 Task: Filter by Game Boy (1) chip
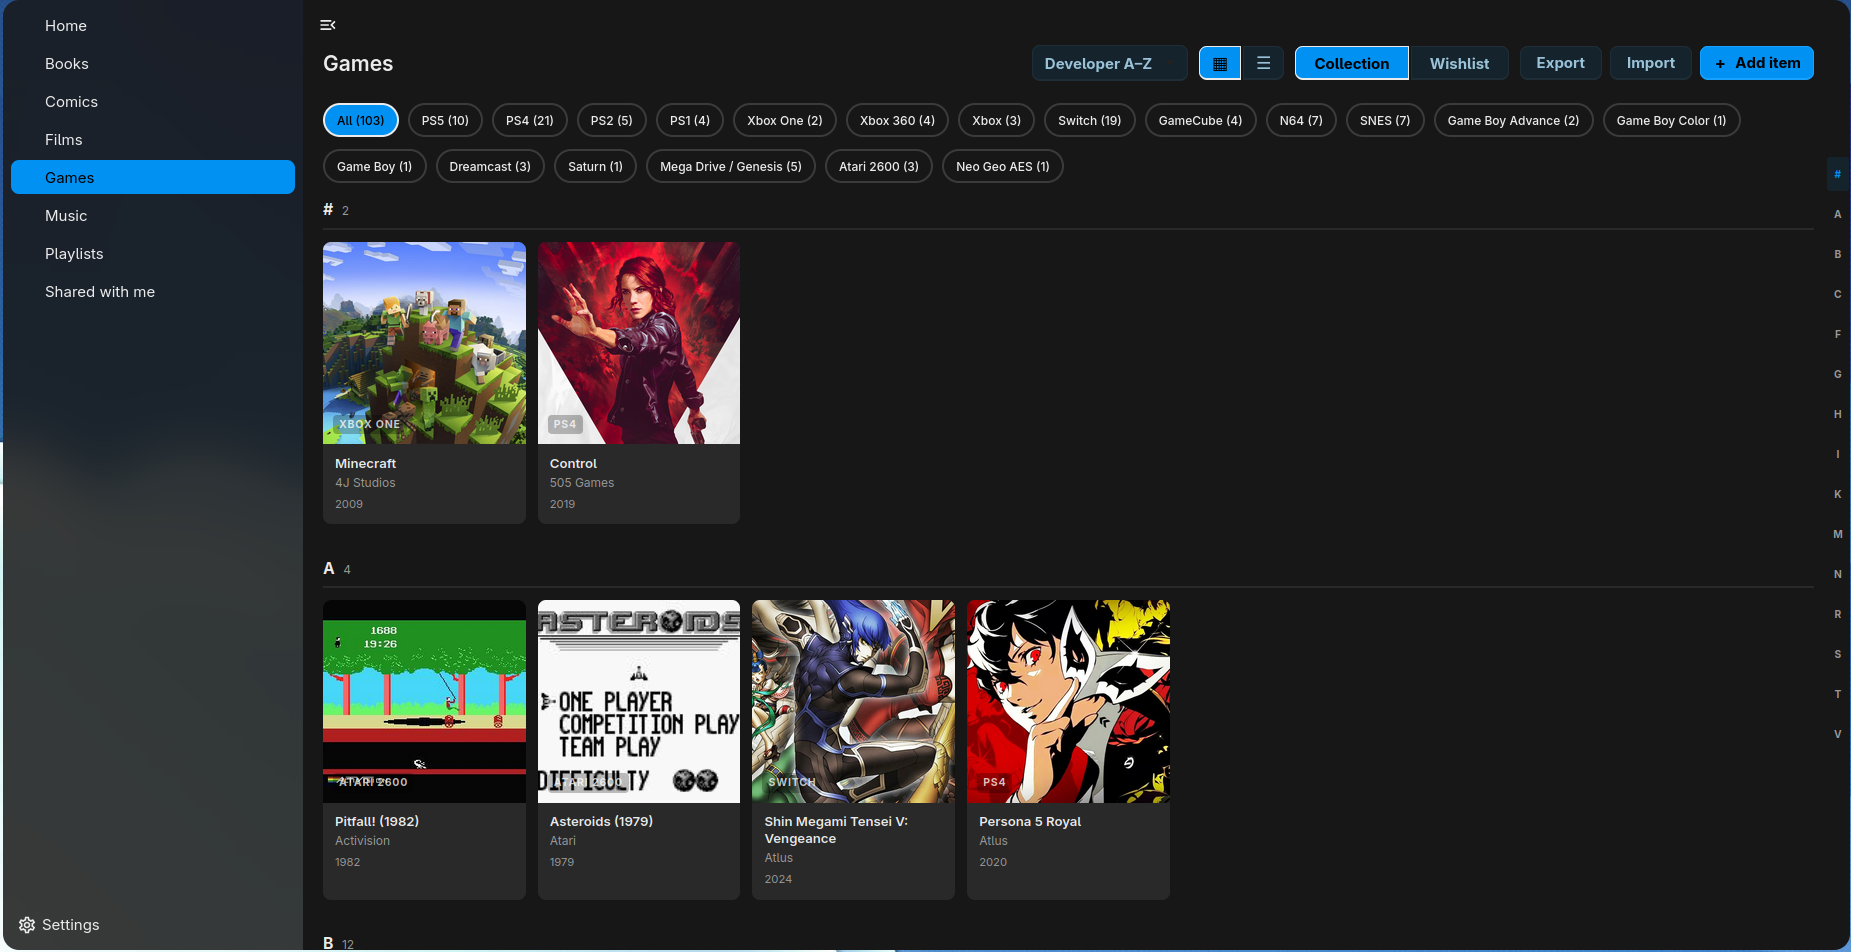375,166
